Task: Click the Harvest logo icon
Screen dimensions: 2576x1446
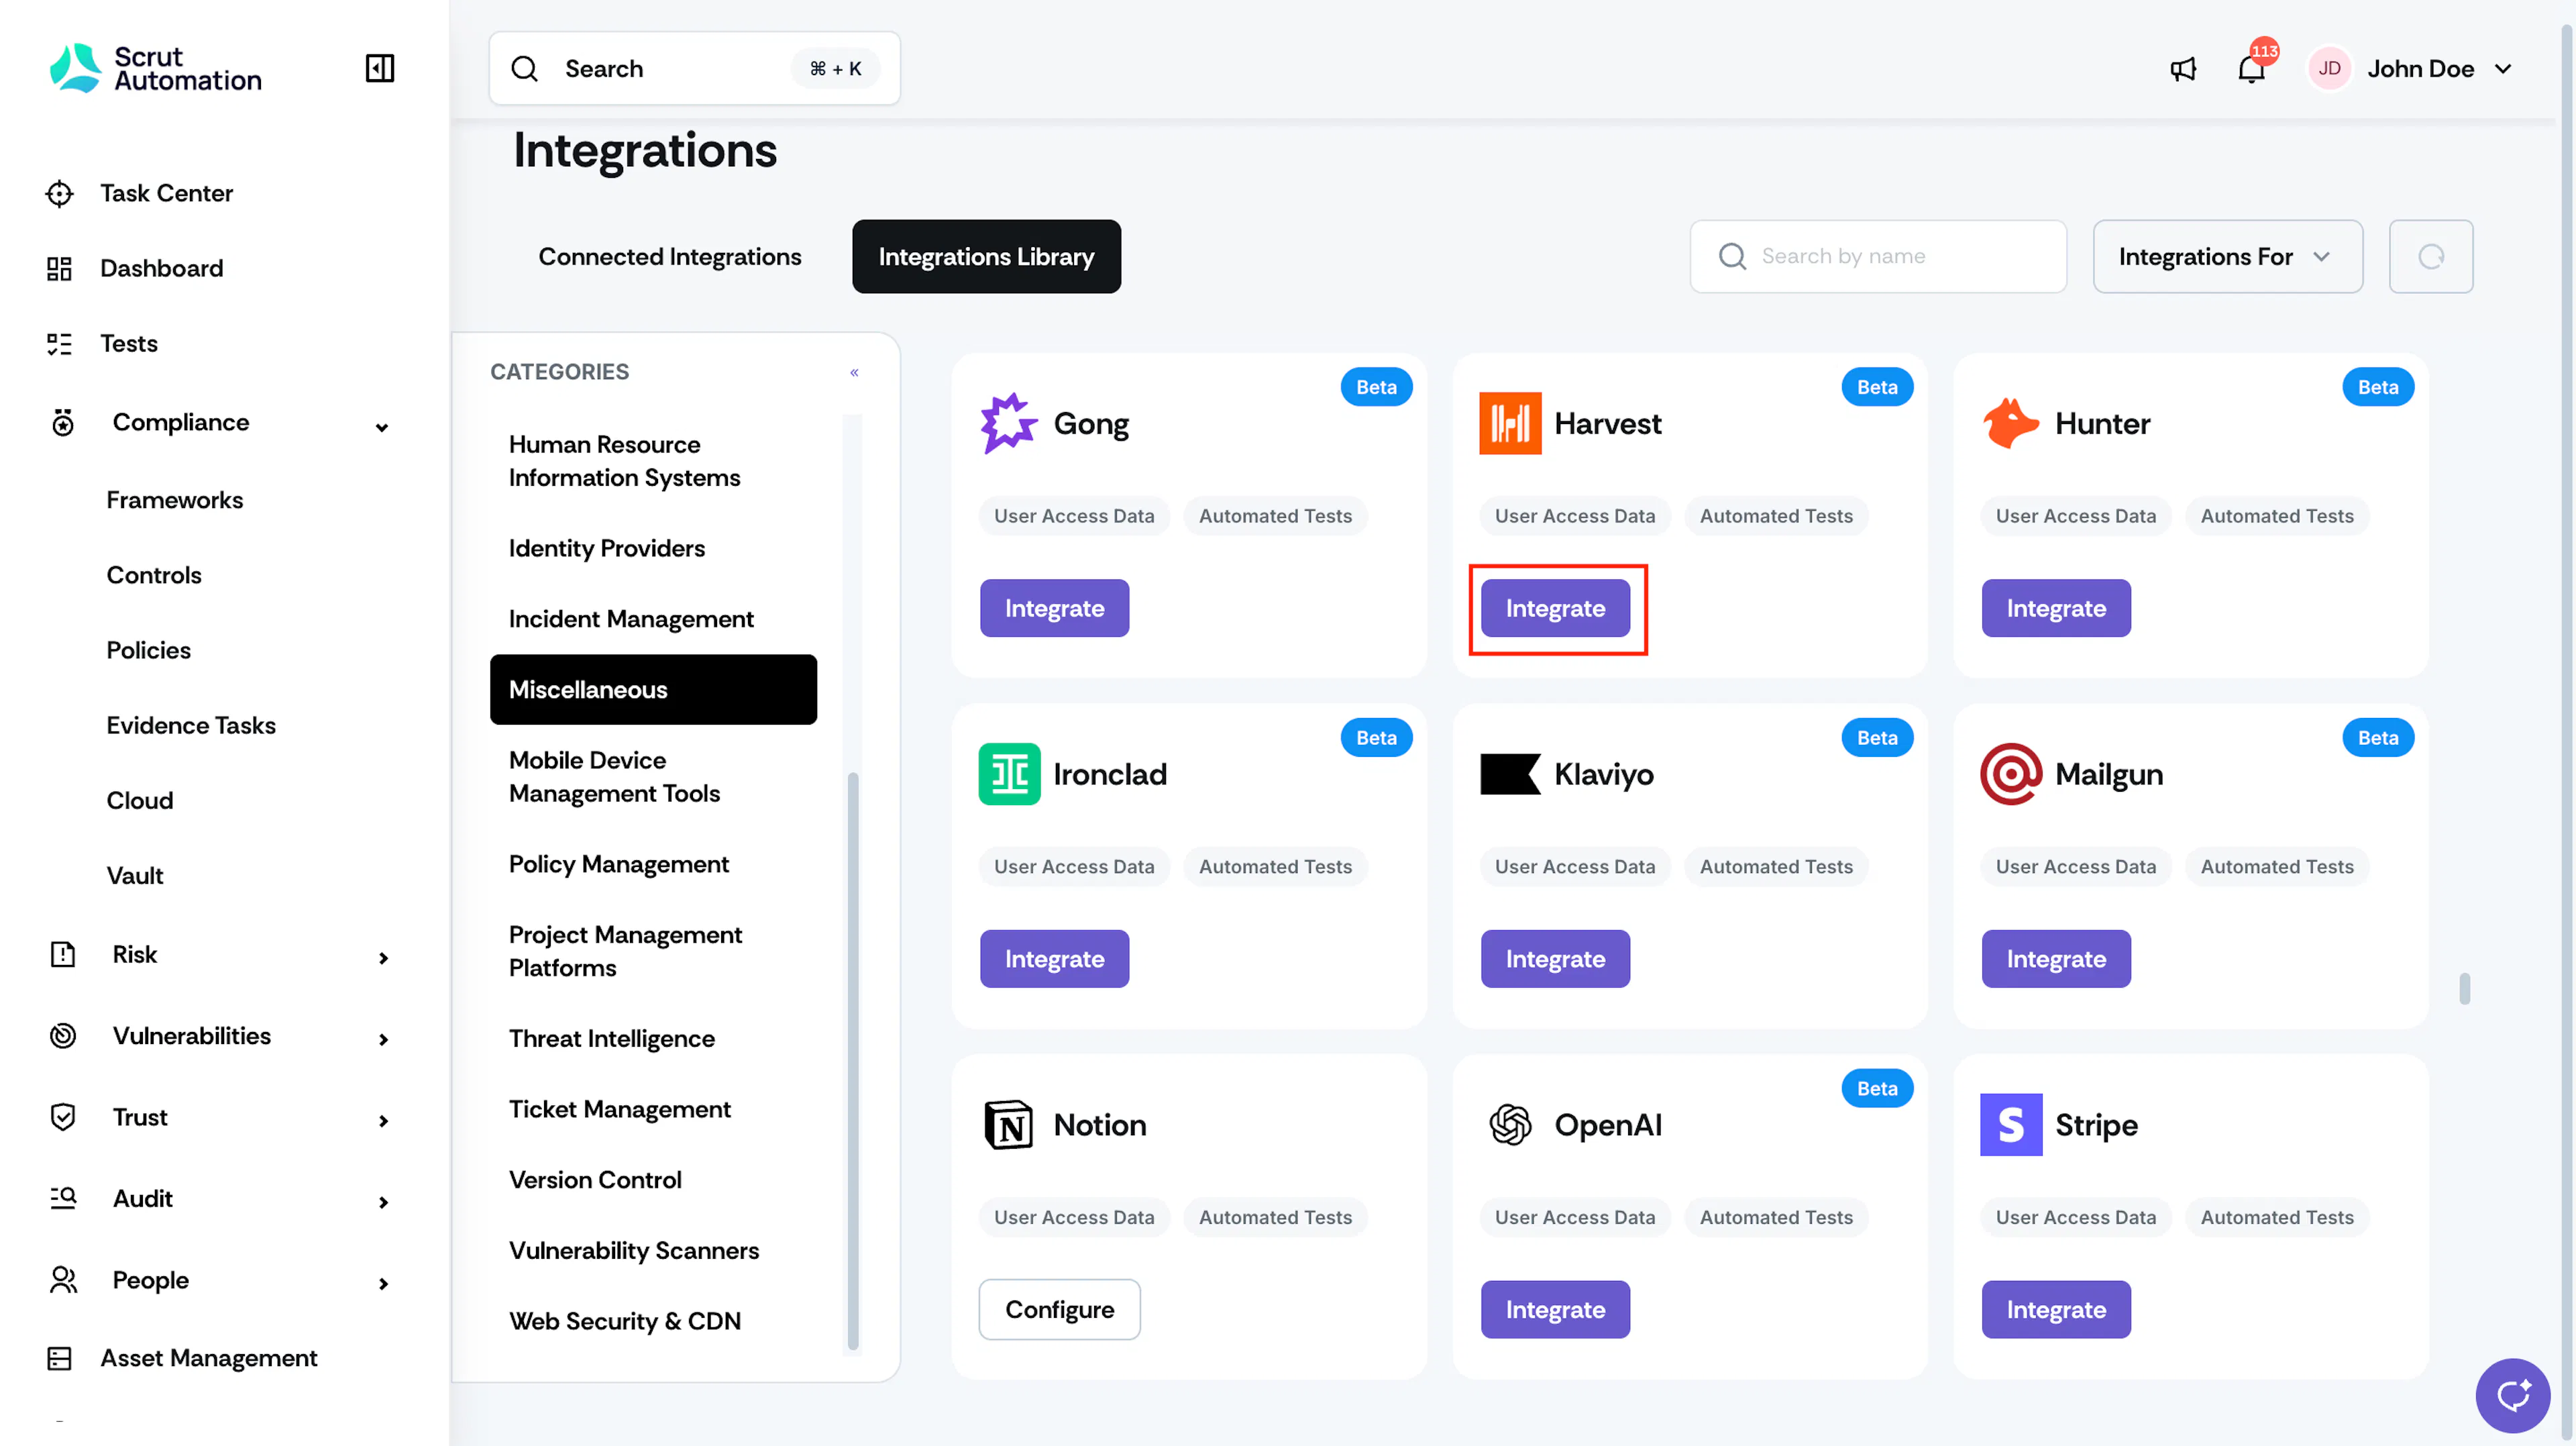Action: [1510, 424]
